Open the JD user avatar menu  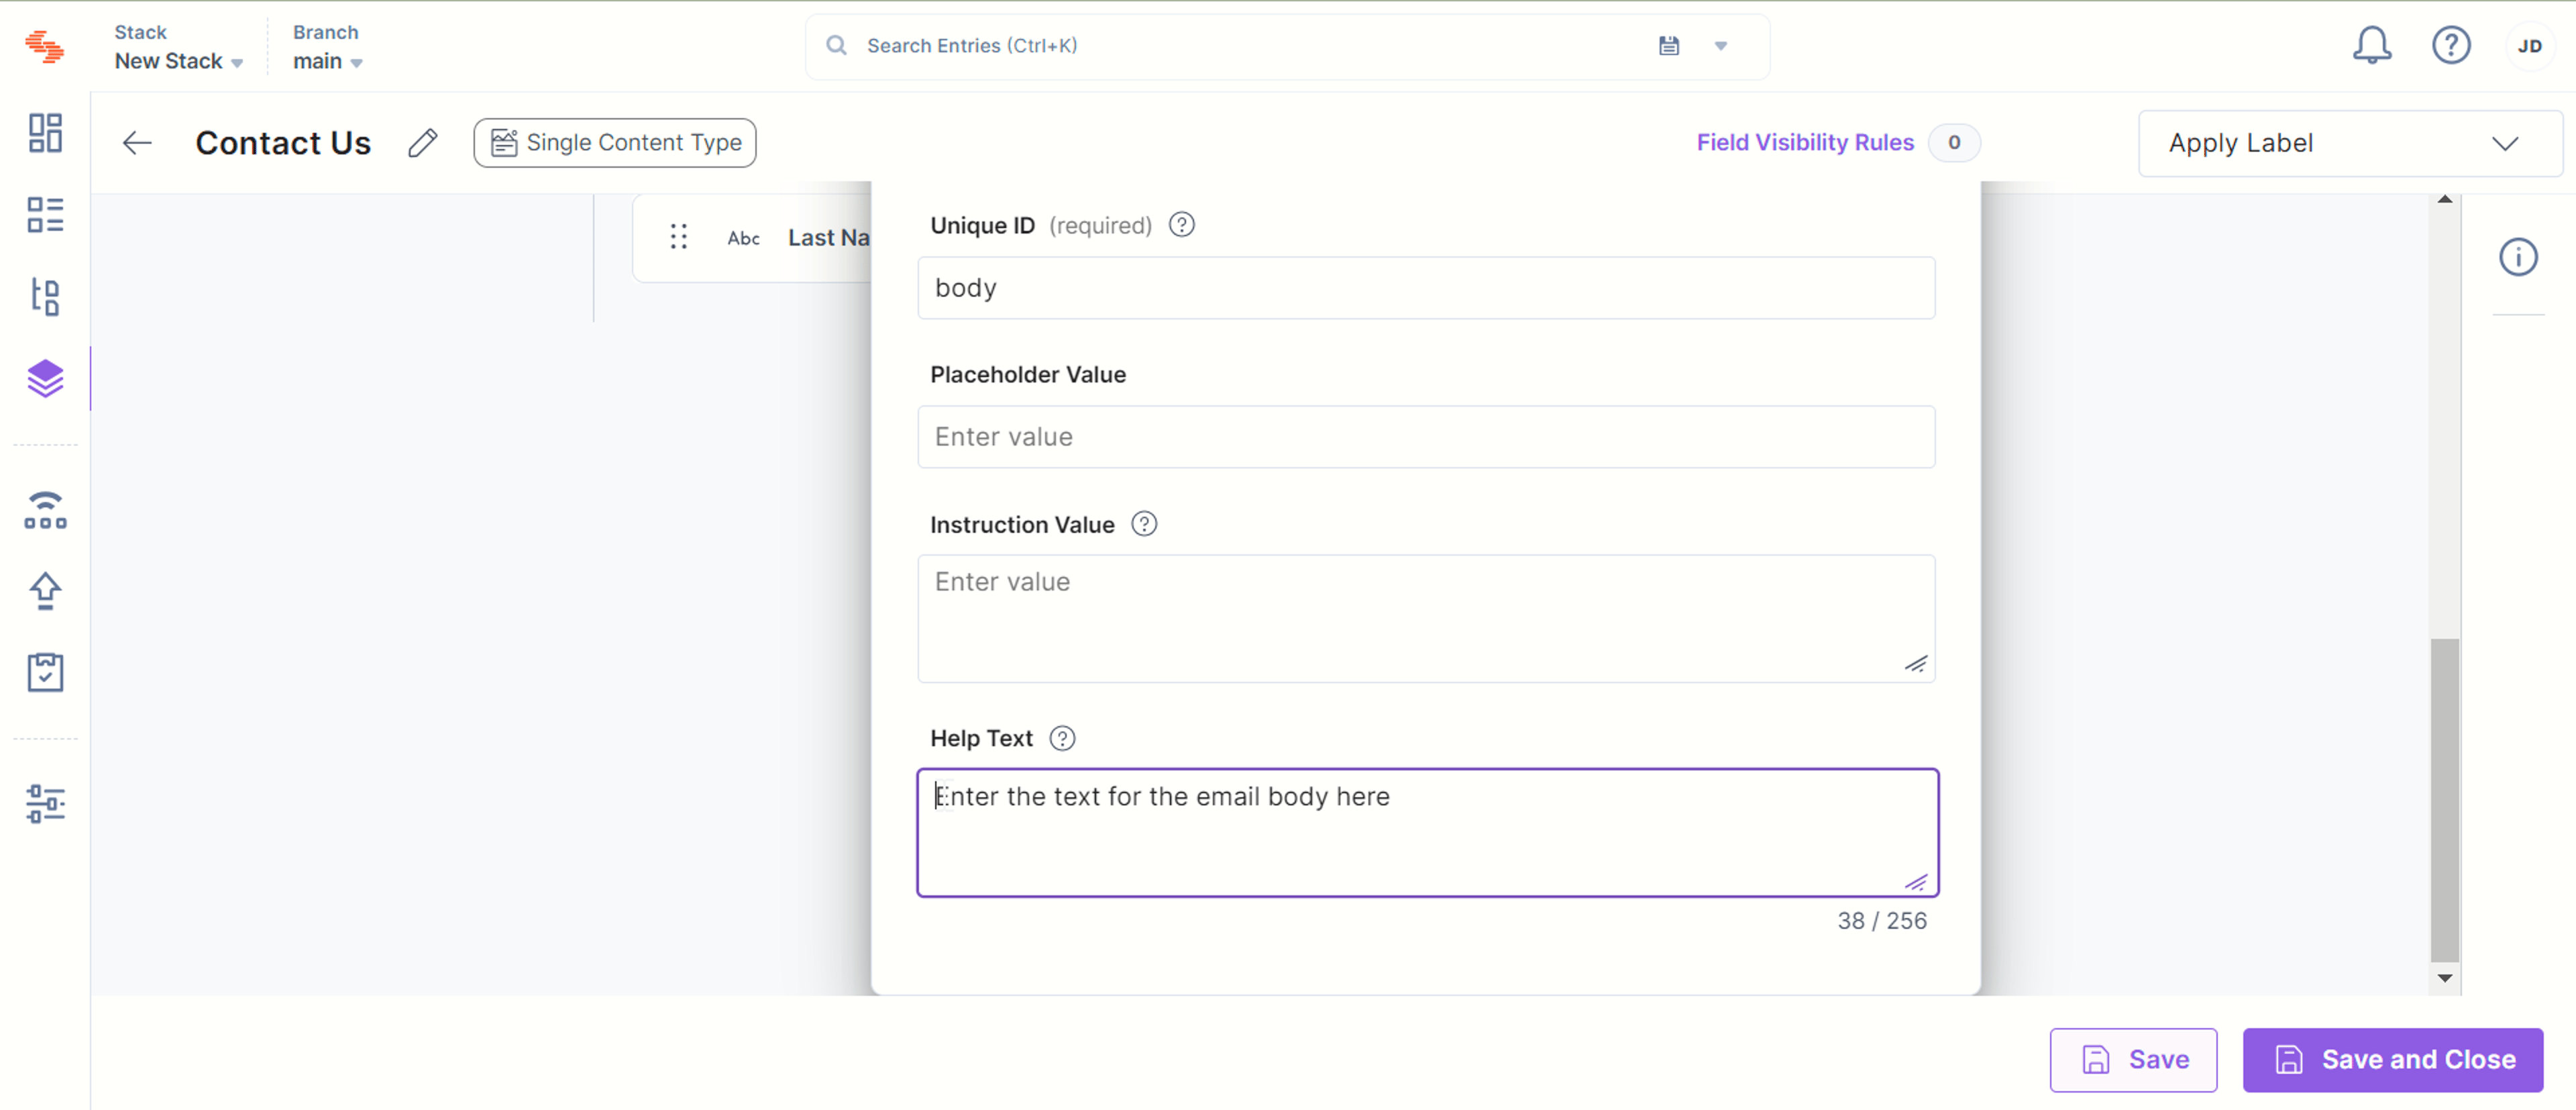[2529, 46]
